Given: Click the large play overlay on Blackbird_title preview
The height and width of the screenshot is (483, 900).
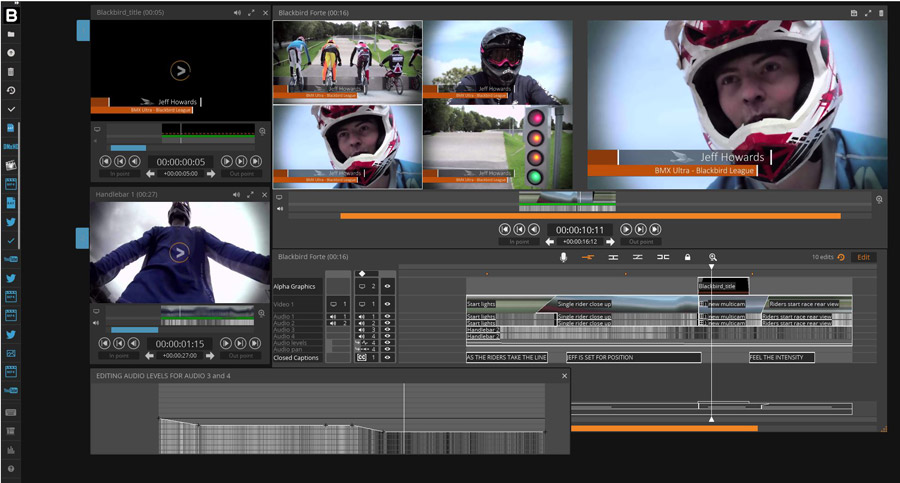Looking at the screenshot, I should (x=180, y=71).
